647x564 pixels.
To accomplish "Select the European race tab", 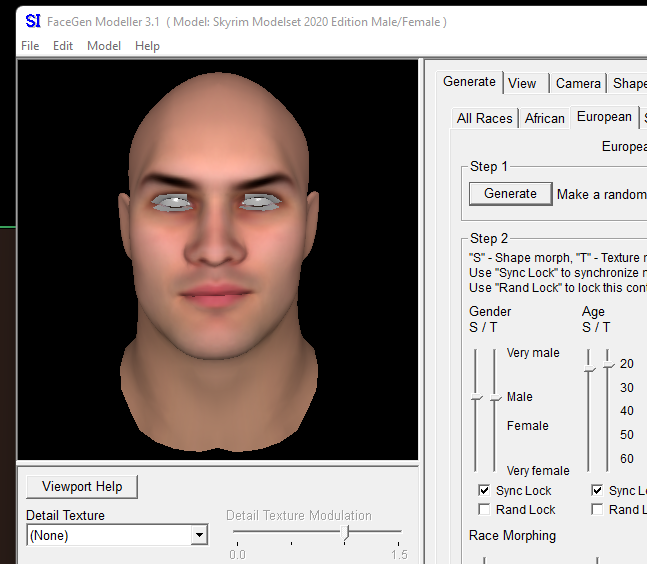I will [604, 117].
